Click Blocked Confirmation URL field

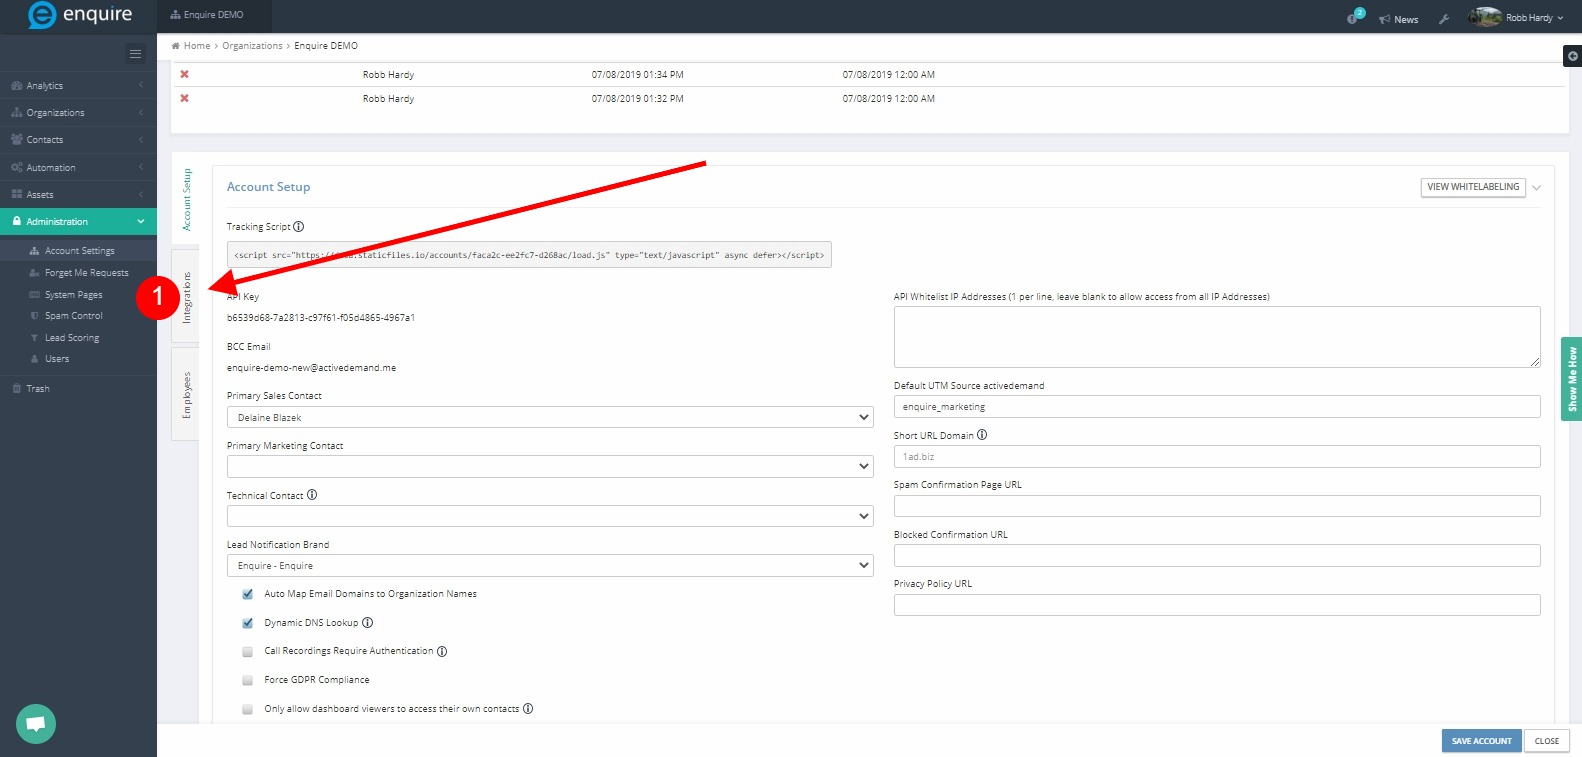pyautogui.click(x=1217, y=555)
